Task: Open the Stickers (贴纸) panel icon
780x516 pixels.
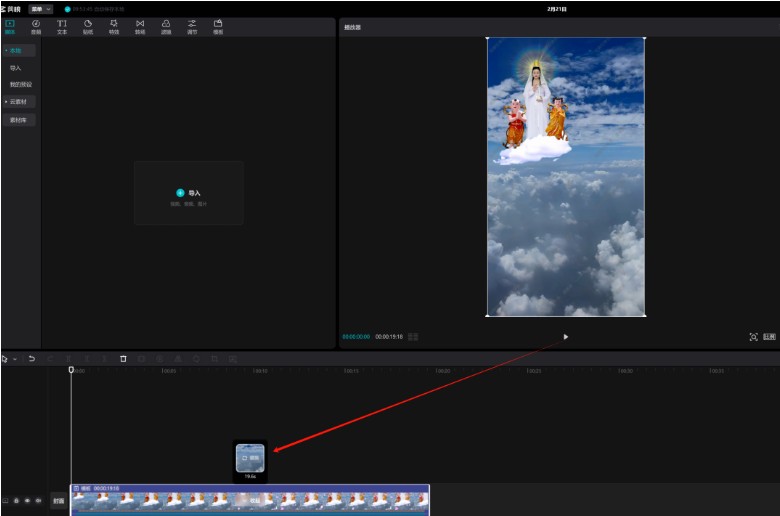Action: pos(88,26)
